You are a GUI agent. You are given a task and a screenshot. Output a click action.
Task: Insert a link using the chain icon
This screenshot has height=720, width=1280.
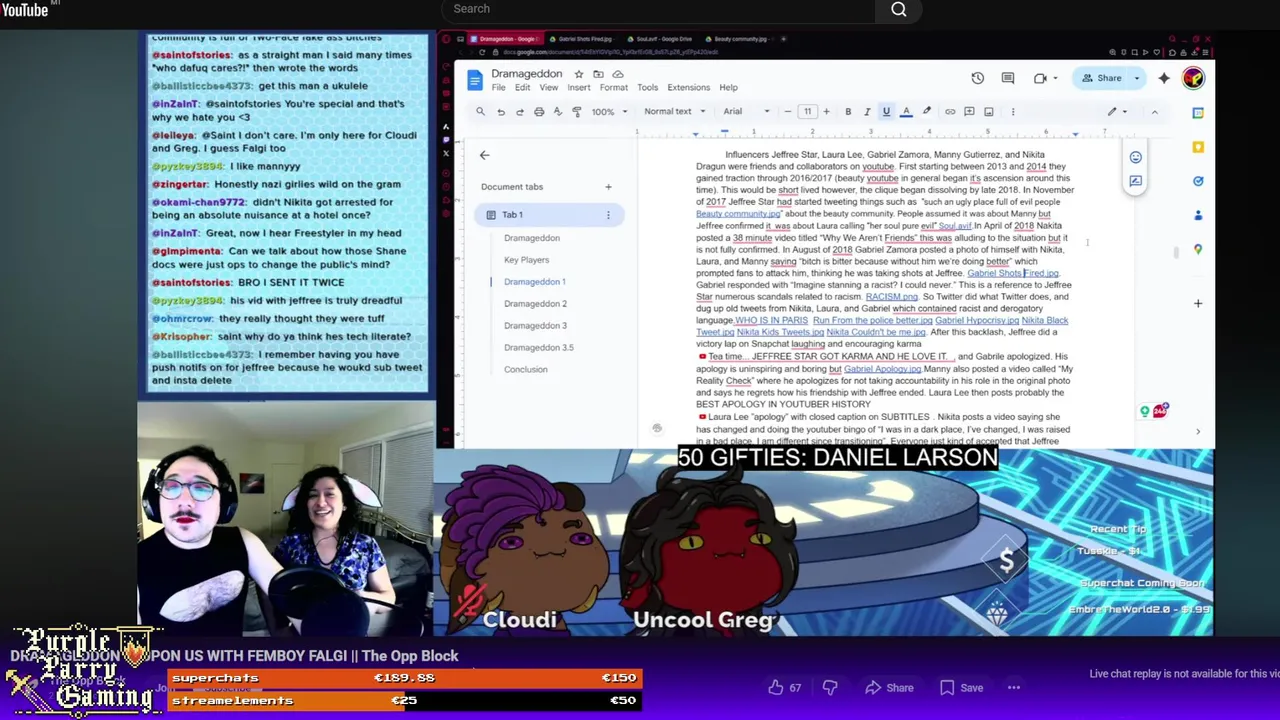tap(950, 112)
